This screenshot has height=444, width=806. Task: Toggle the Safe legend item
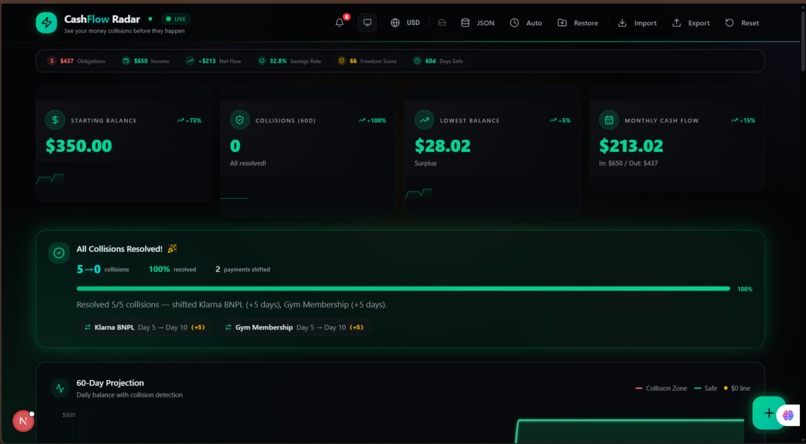[705, 388]
